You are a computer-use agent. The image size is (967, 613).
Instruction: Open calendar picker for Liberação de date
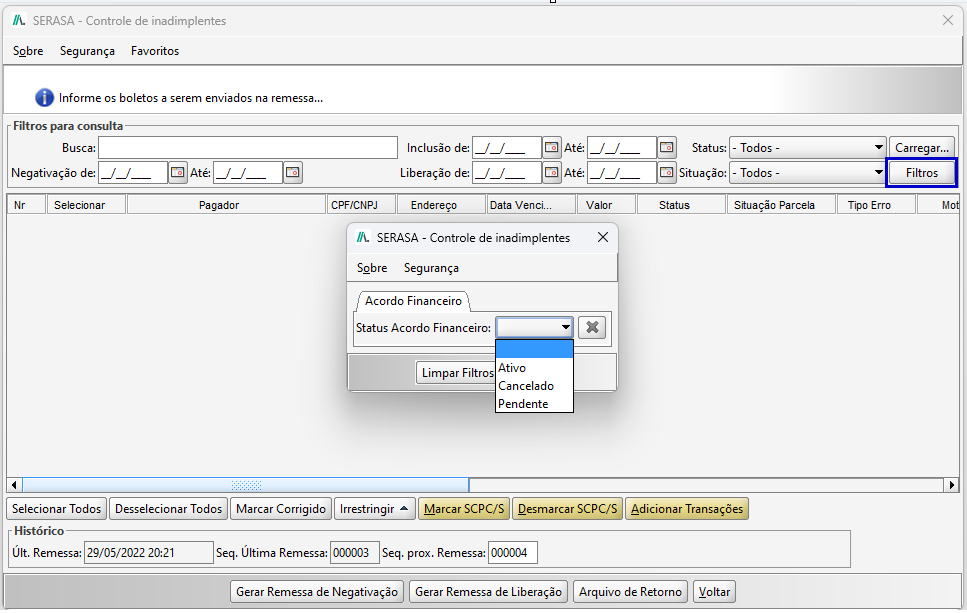click(551, 173)
